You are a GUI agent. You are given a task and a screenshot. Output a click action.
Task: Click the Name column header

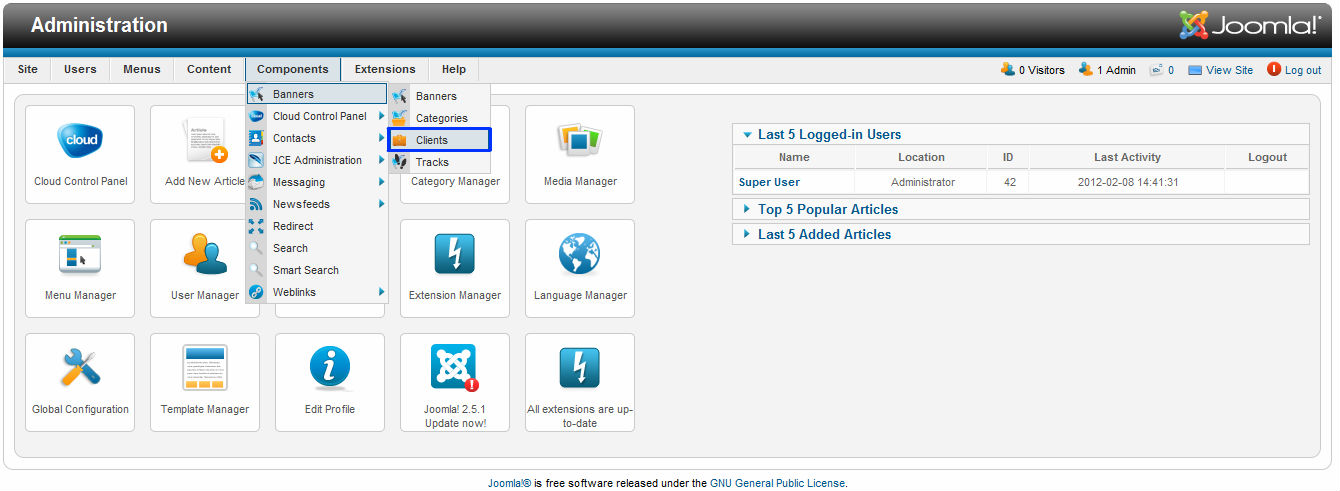(x=794, y=157)
